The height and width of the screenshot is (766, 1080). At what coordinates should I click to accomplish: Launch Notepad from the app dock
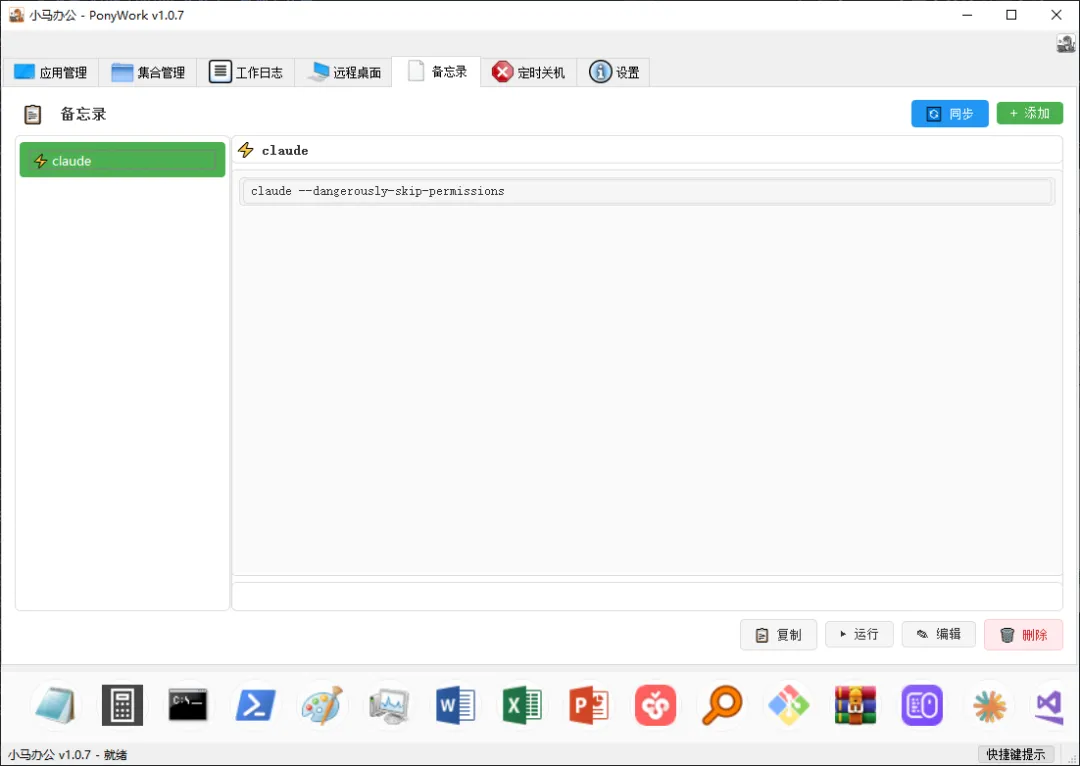(55, 705)
